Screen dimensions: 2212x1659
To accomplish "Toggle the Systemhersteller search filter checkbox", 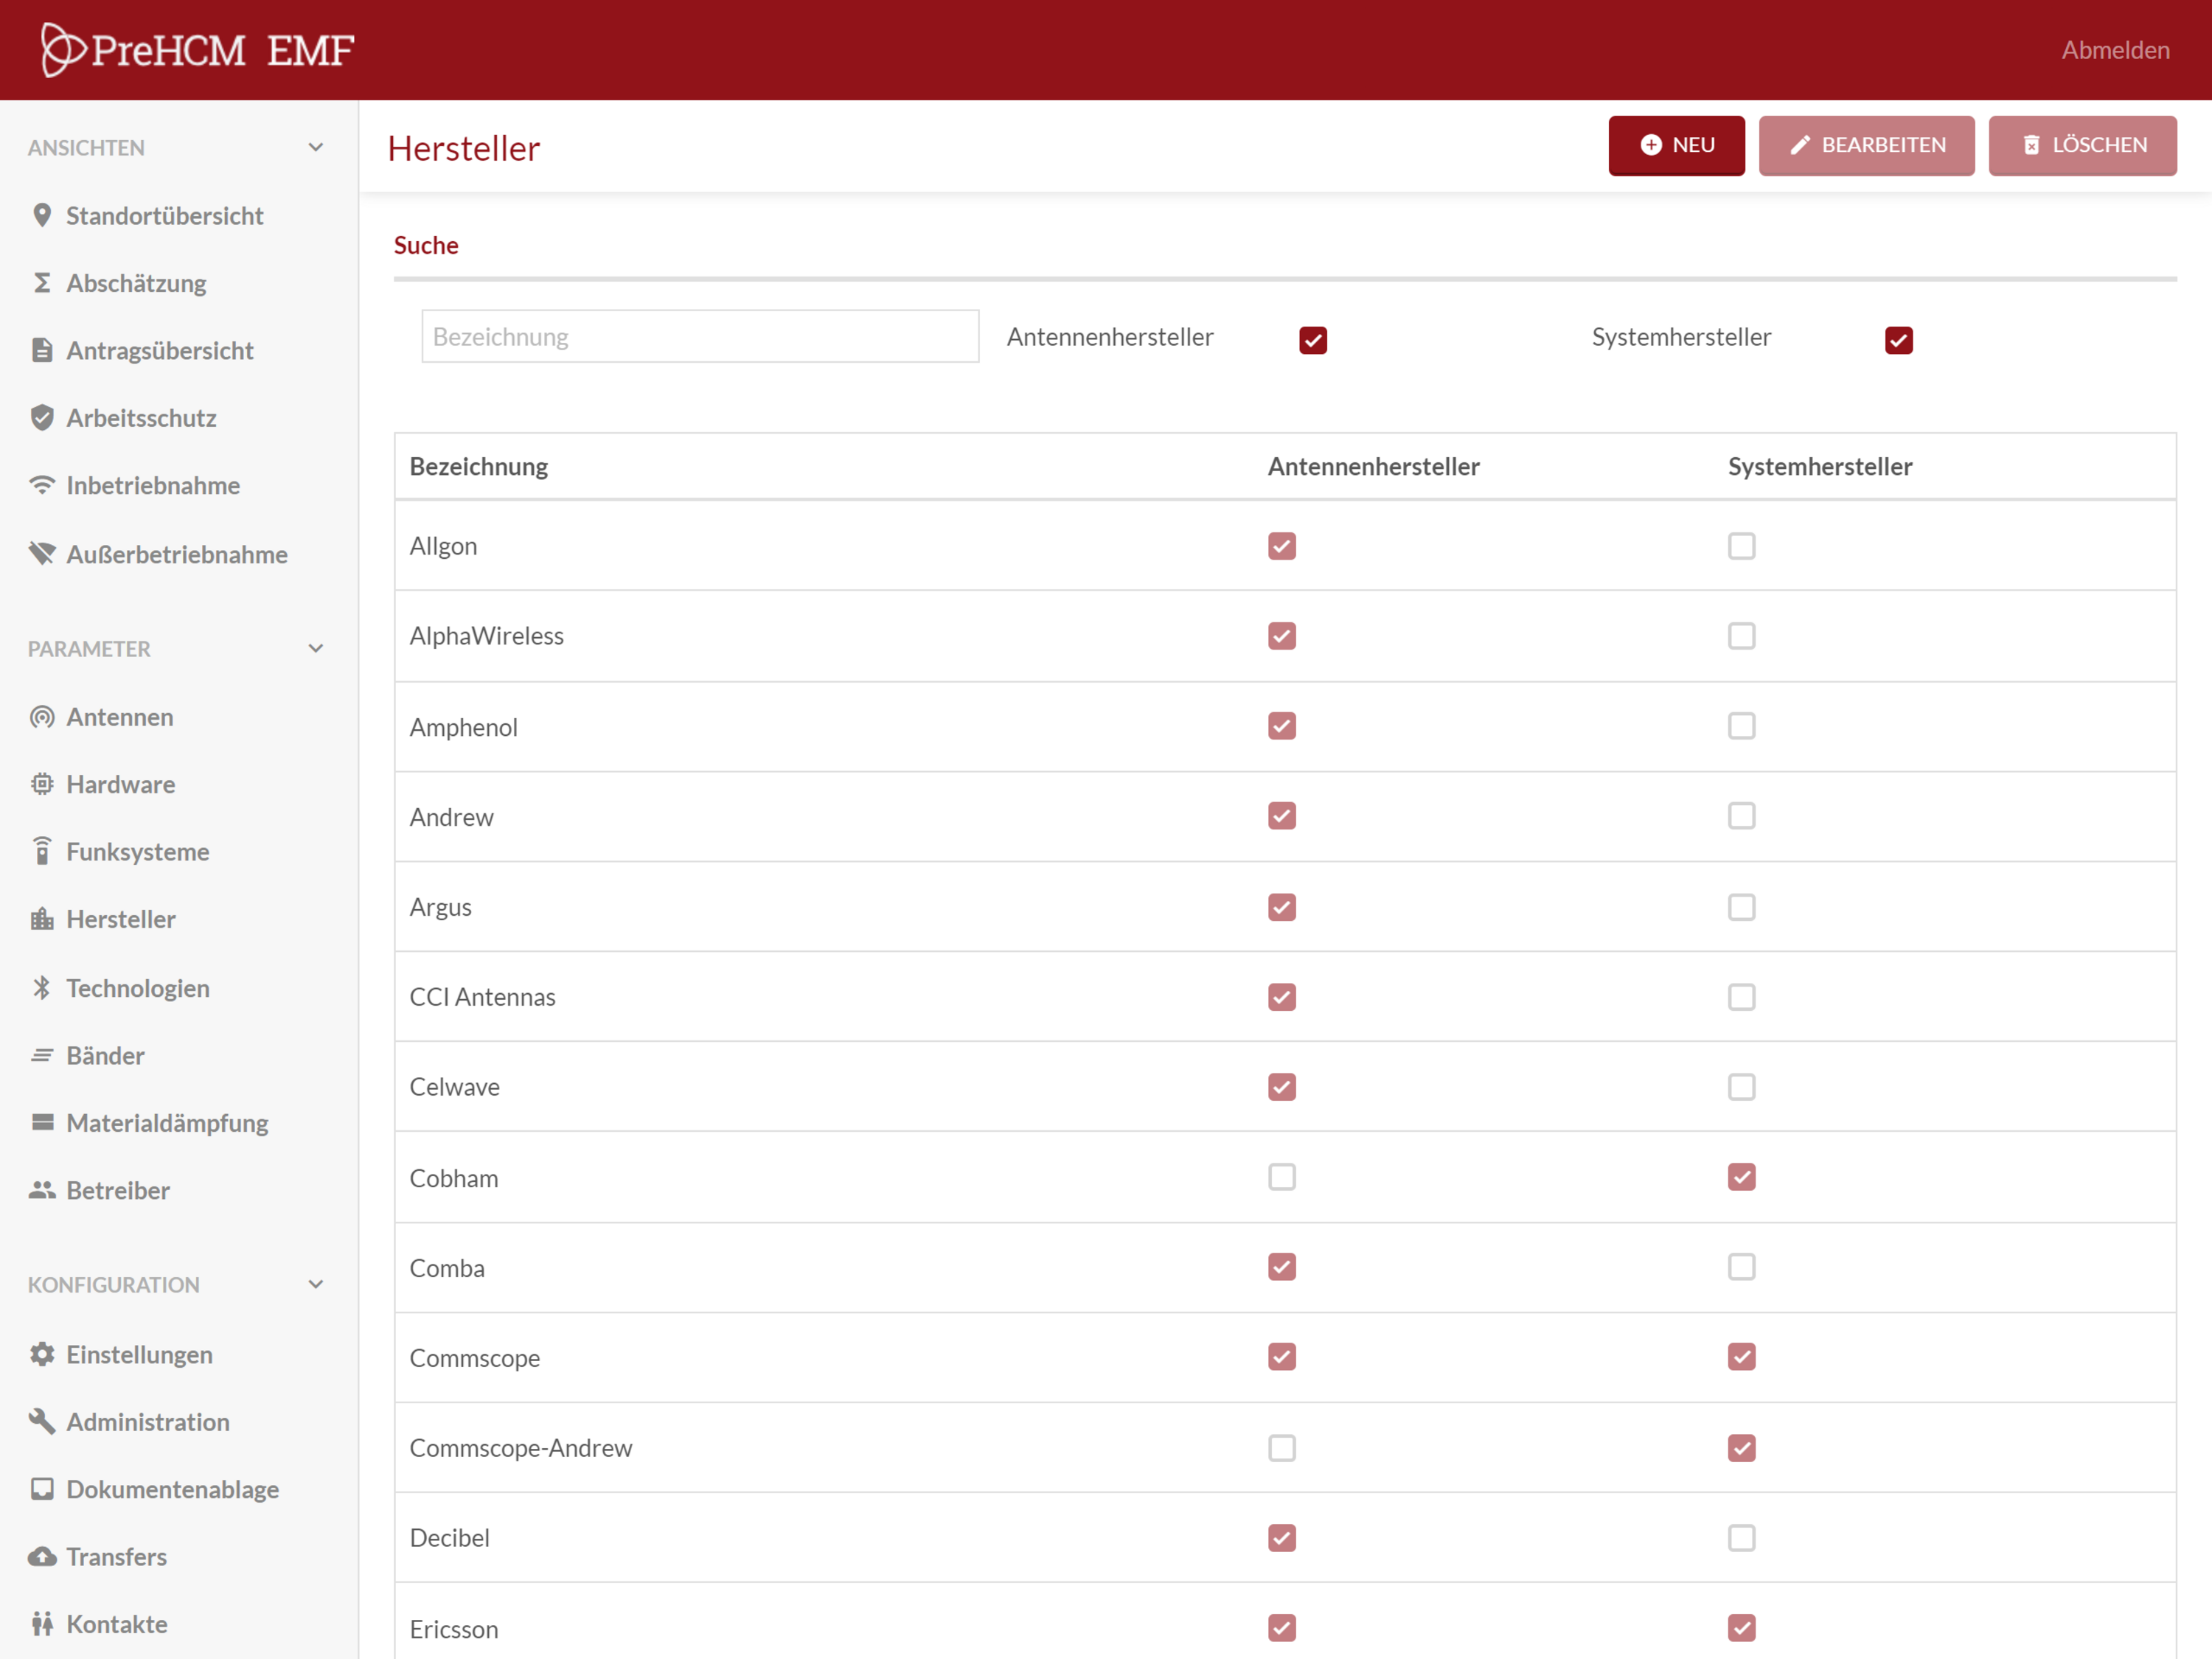I will pyautogui.click(x=1898, y=340).
